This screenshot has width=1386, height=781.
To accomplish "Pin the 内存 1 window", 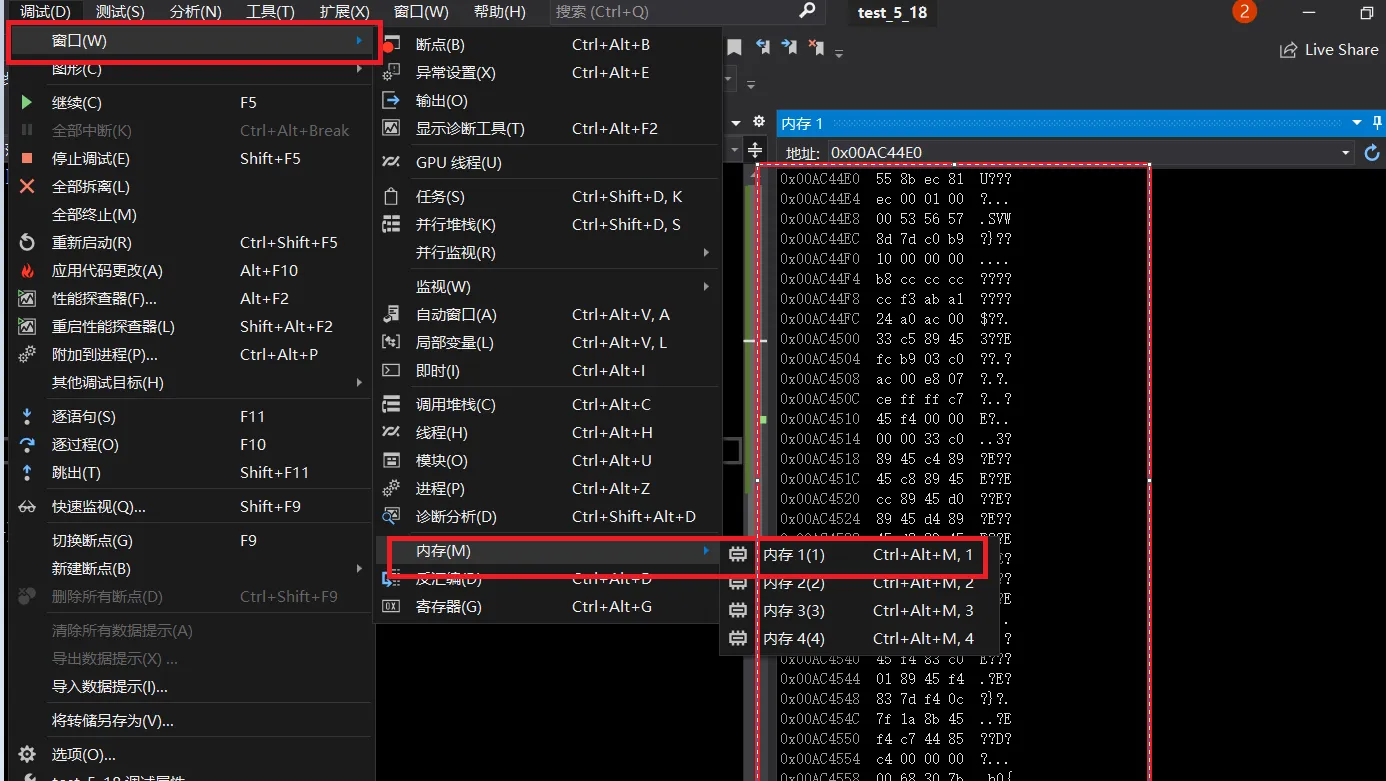I will [1375, 122].
